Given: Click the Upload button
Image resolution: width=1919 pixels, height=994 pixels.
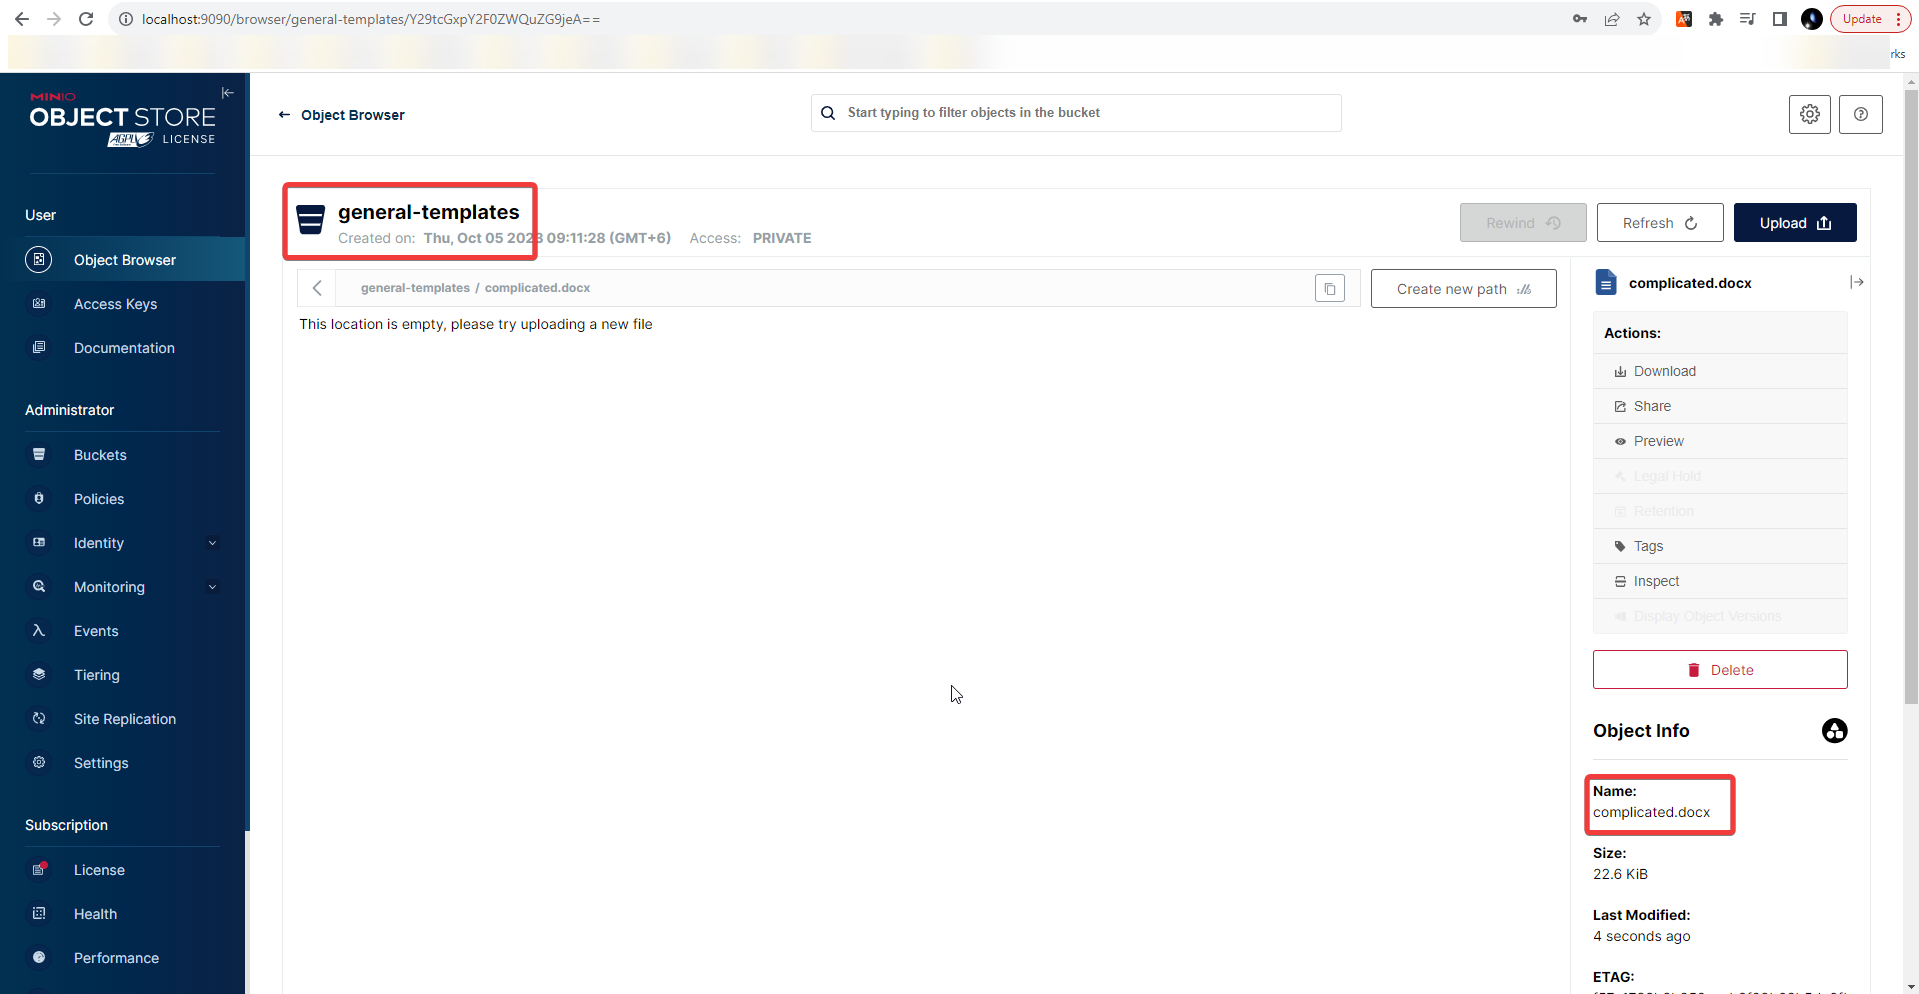Looking at the screenshot, I should [x=1793, y=222].
